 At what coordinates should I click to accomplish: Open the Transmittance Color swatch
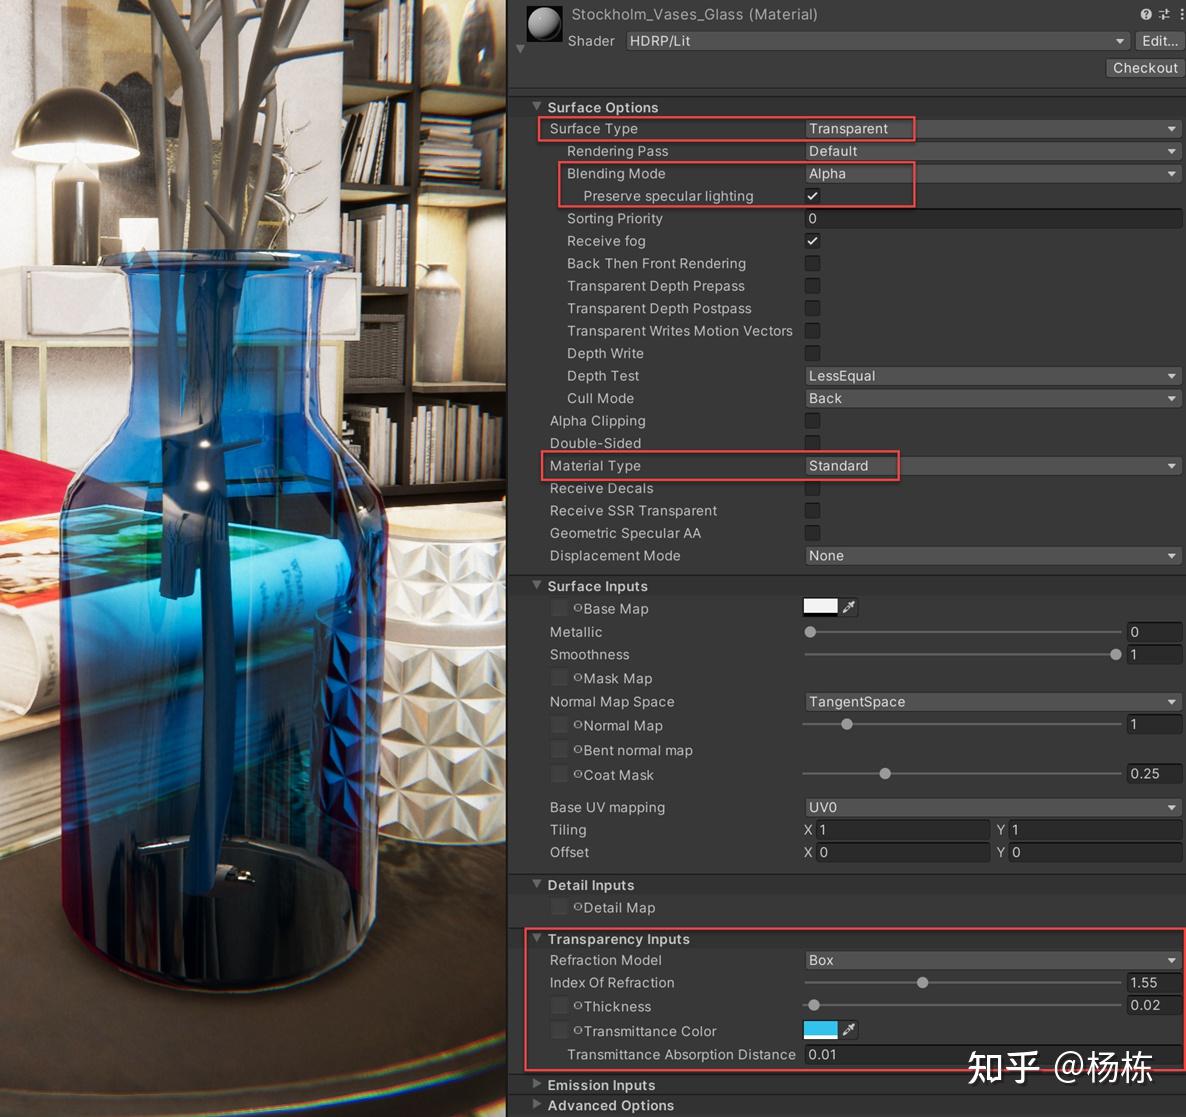822,1029
